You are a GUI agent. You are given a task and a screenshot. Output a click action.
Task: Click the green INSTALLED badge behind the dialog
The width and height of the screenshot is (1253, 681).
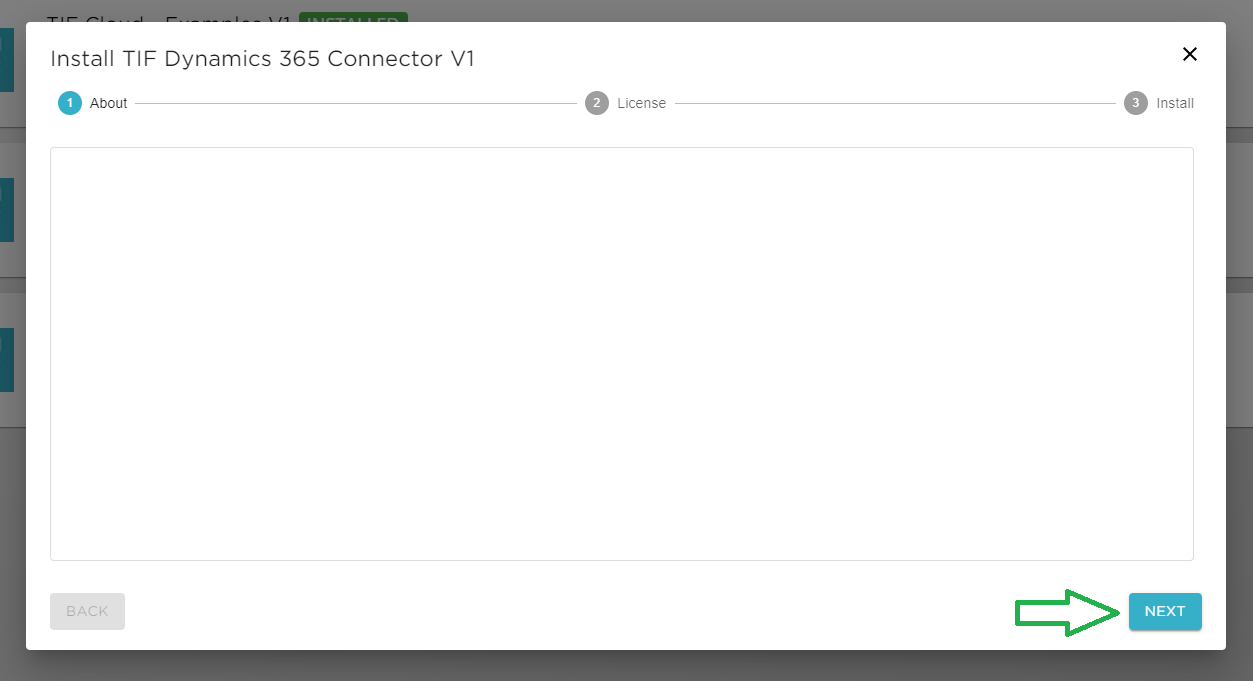click(x=353, y=17)
